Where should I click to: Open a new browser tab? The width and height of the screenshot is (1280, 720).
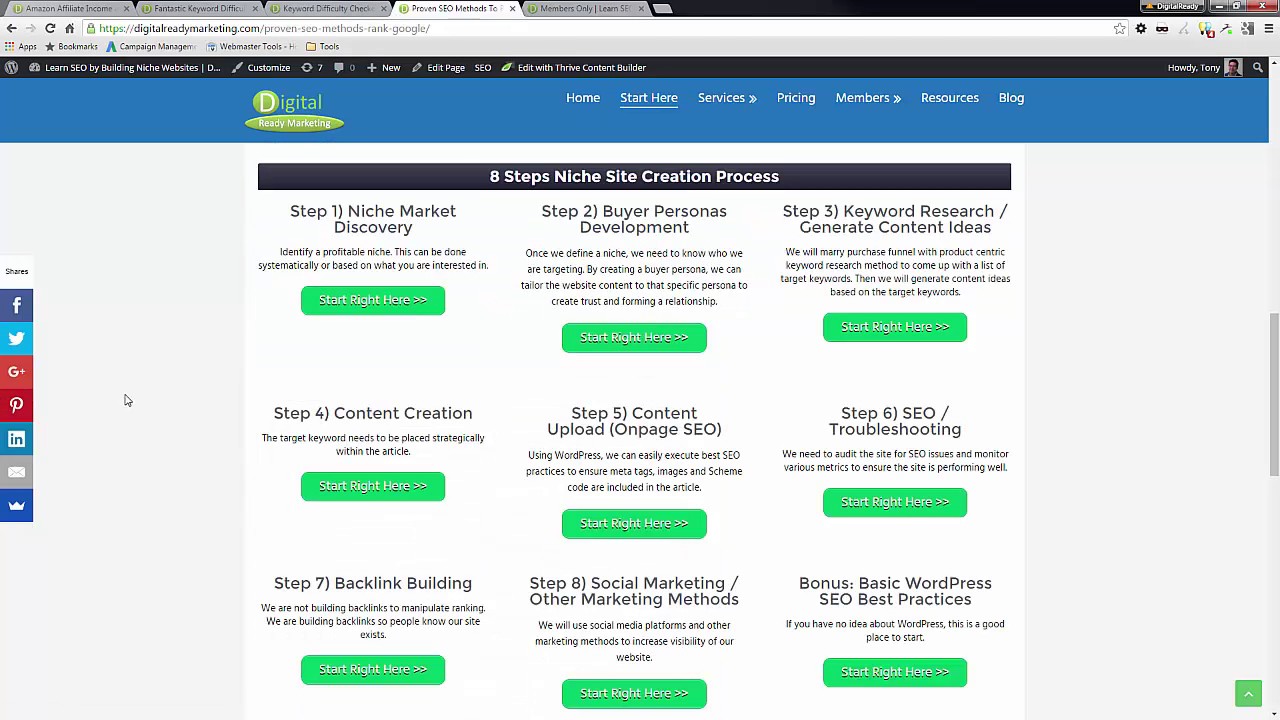coord(662,8)
